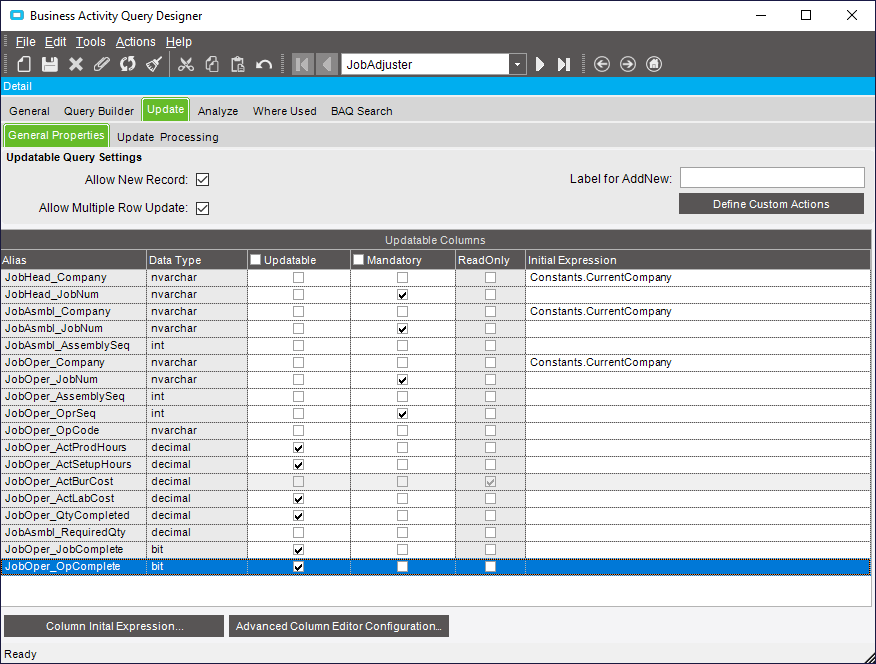Click the New document toolbar icon

(x=24, y=64)
